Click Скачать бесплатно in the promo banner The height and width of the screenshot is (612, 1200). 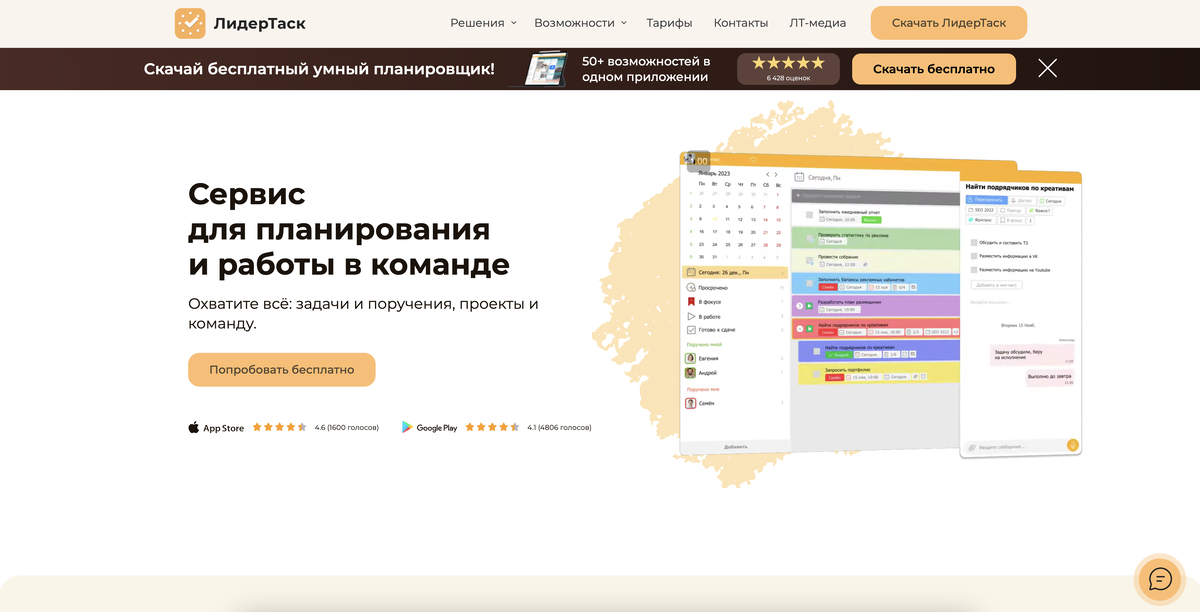click(934, 69)
